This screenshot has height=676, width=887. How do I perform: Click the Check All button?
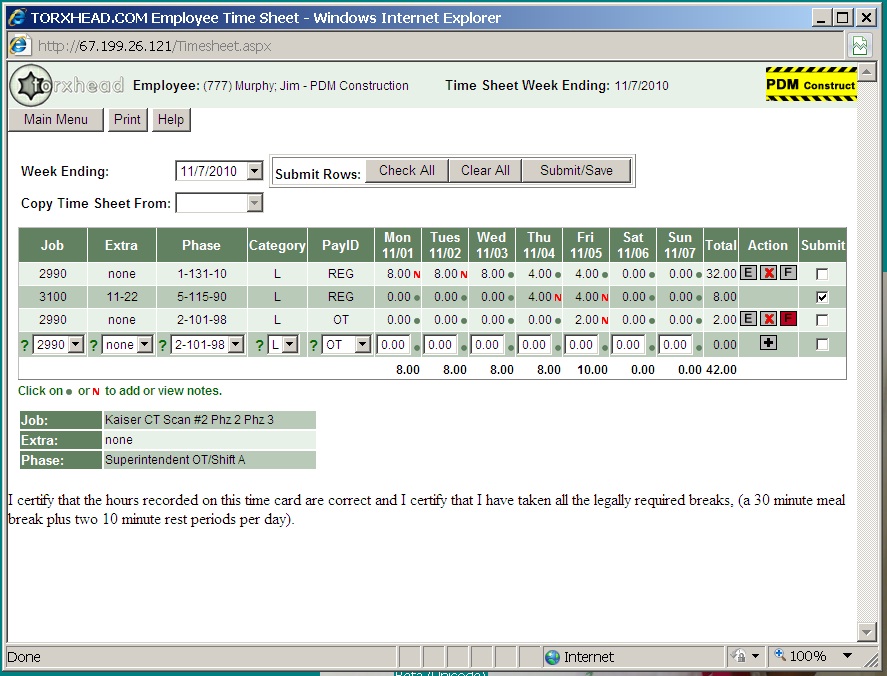coord(406,171)
